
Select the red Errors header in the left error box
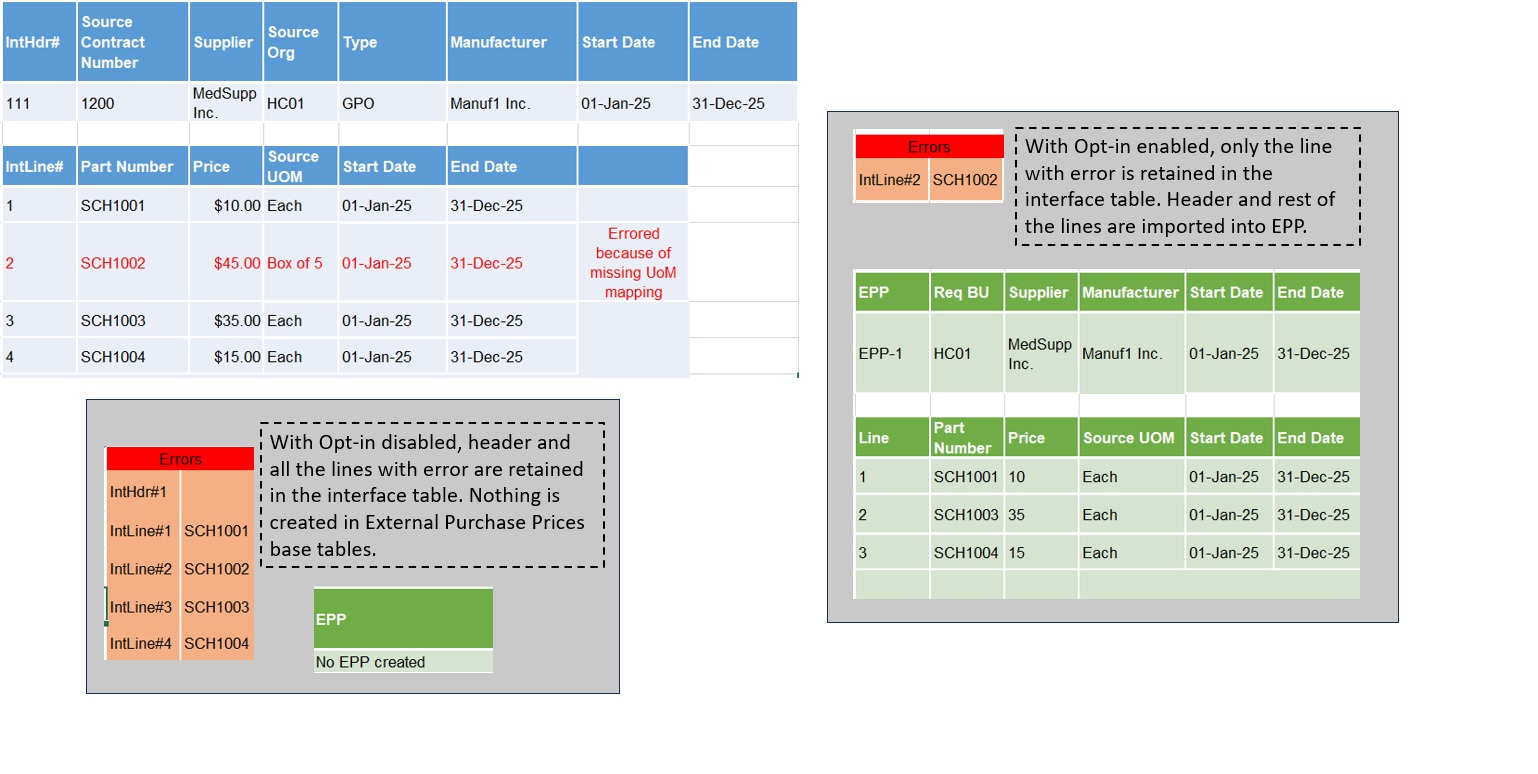click(180, 459)
